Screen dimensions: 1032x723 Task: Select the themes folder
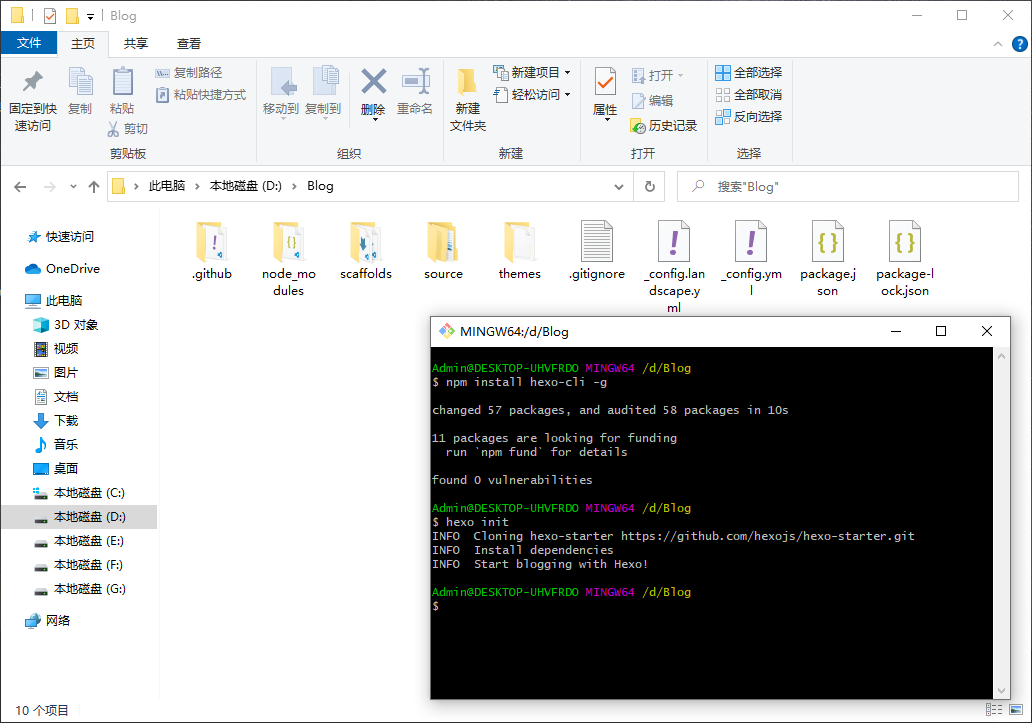[x=520, y=251]
